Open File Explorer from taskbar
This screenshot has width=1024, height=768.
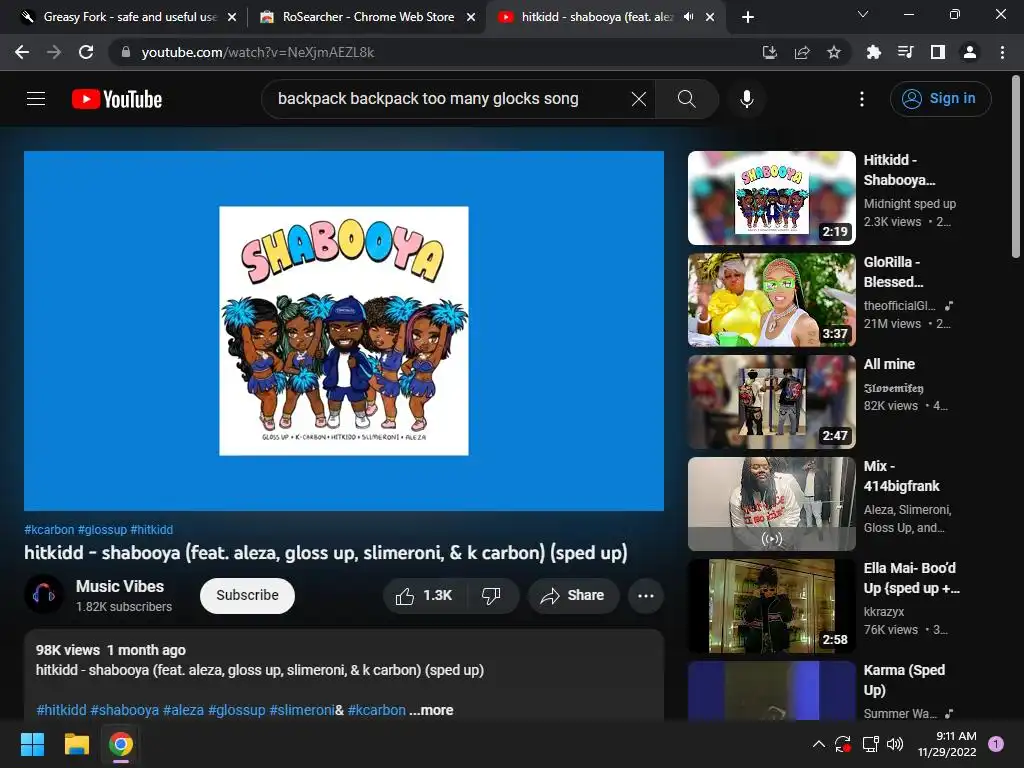[x=76, y=744]
